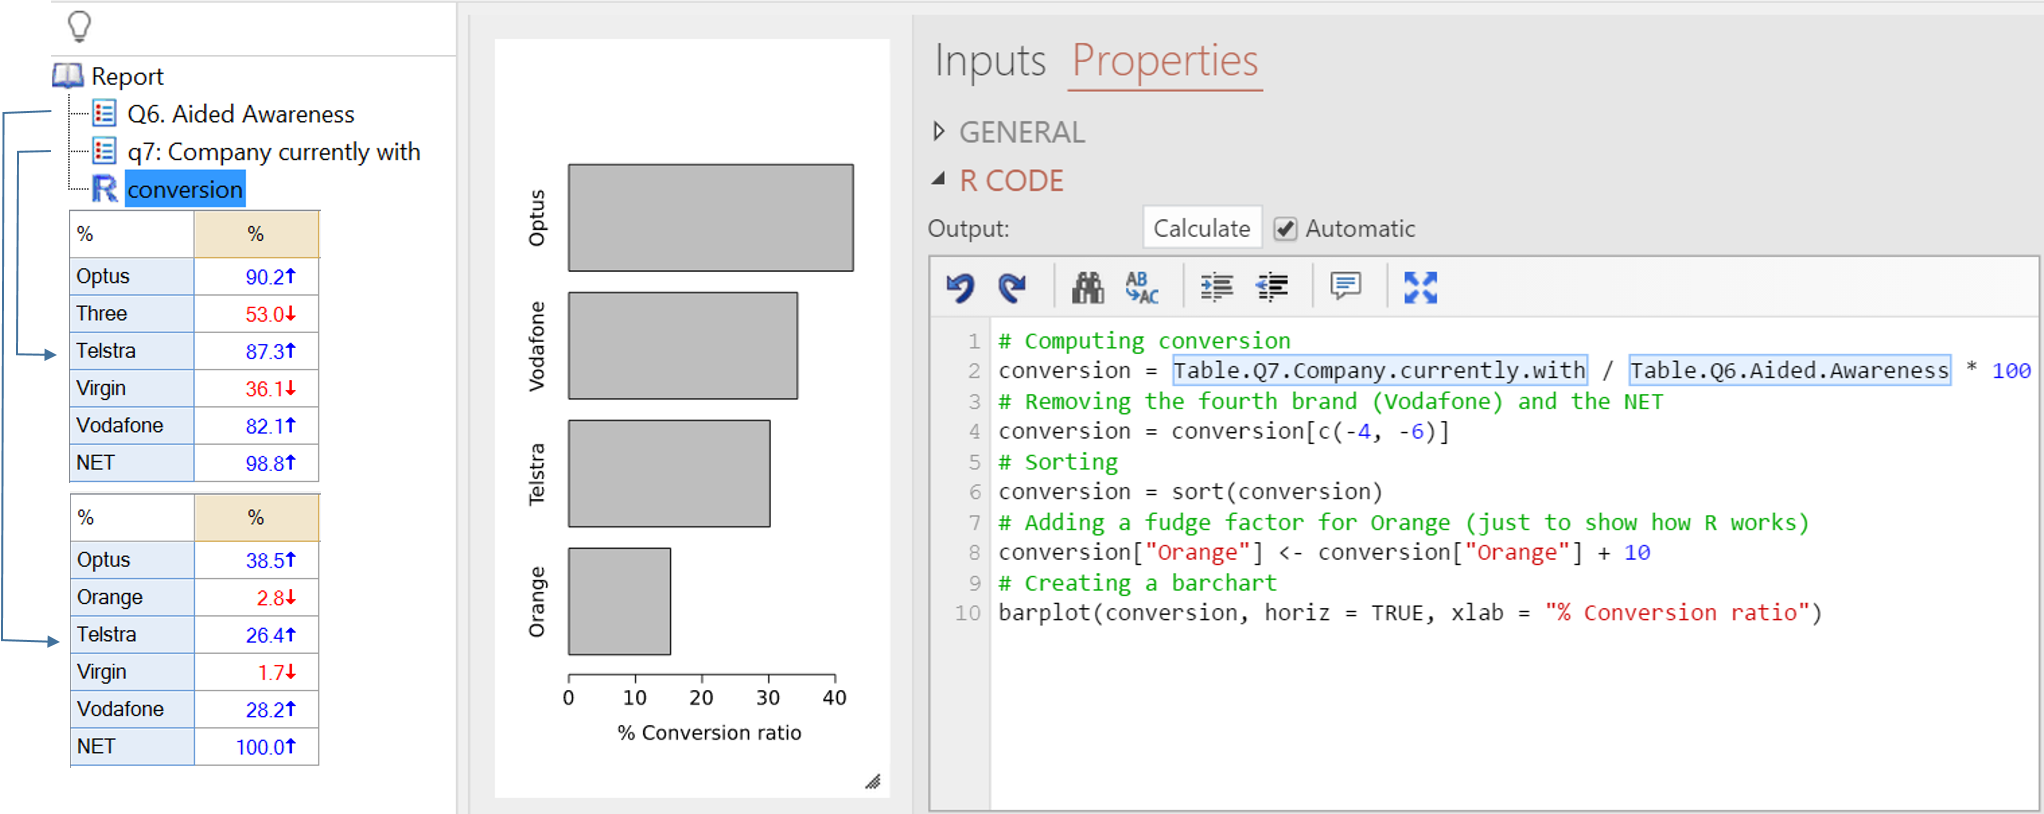Click the undo arrow in code toolbar
Image resolution: width=2044 pixels, height=814 pixels.
click(x=960, y=288)
